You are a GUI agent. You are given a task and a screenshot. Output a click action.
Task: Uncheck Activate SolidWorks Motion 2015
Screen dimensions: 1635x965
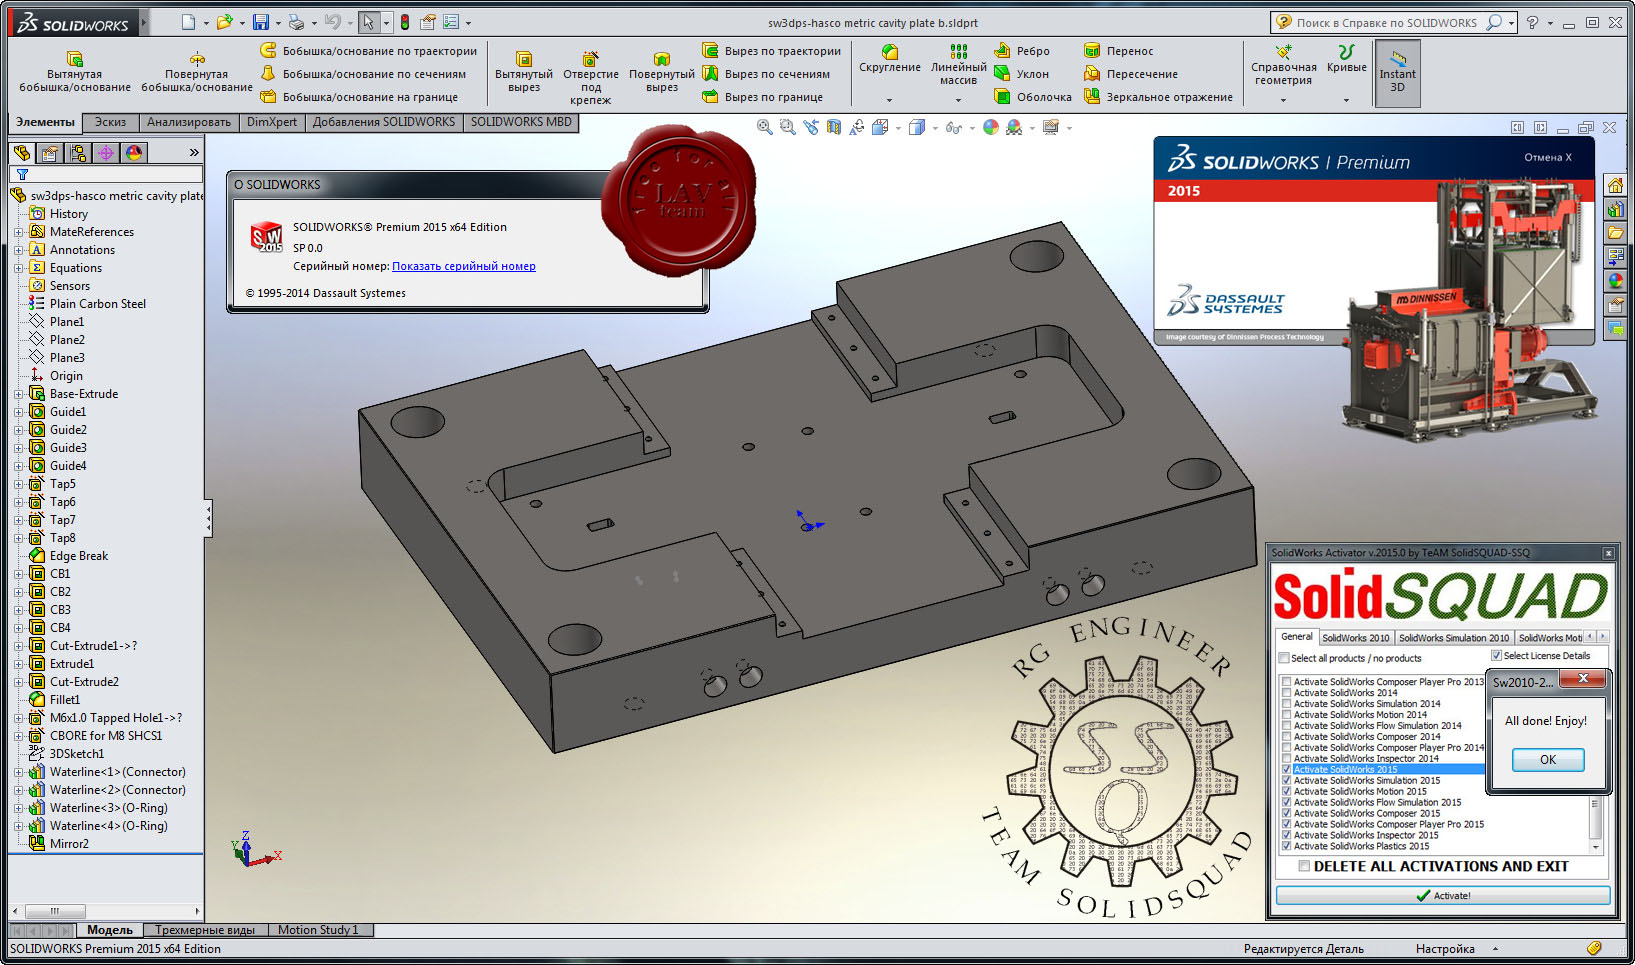[1287, 792]
